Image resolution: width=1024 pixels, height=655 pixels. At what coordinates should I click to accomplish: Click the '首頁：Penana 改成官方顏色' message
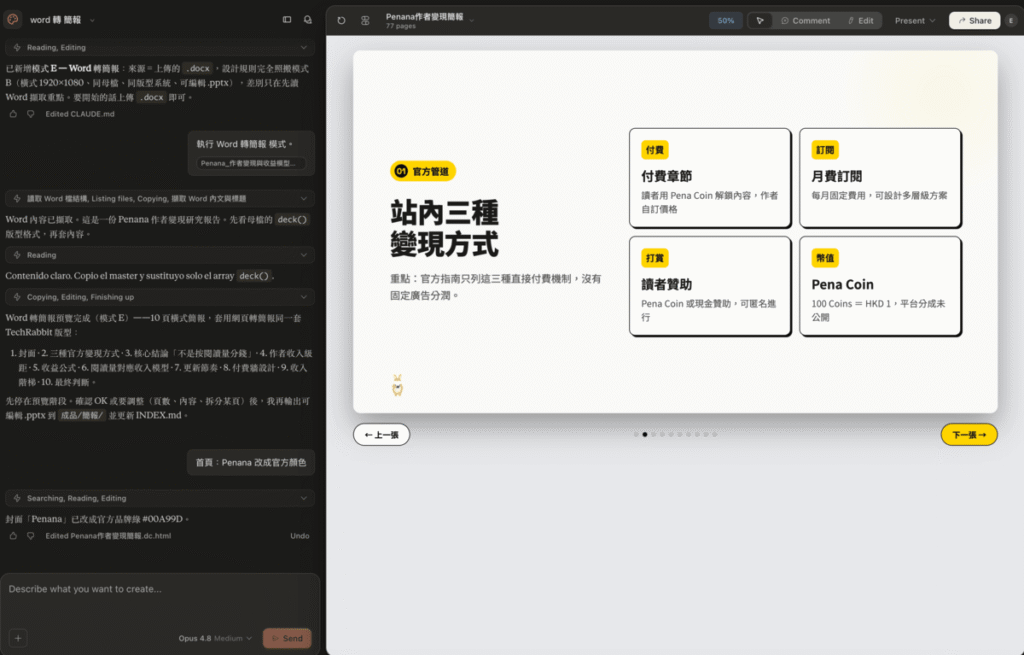coord(251,462)
